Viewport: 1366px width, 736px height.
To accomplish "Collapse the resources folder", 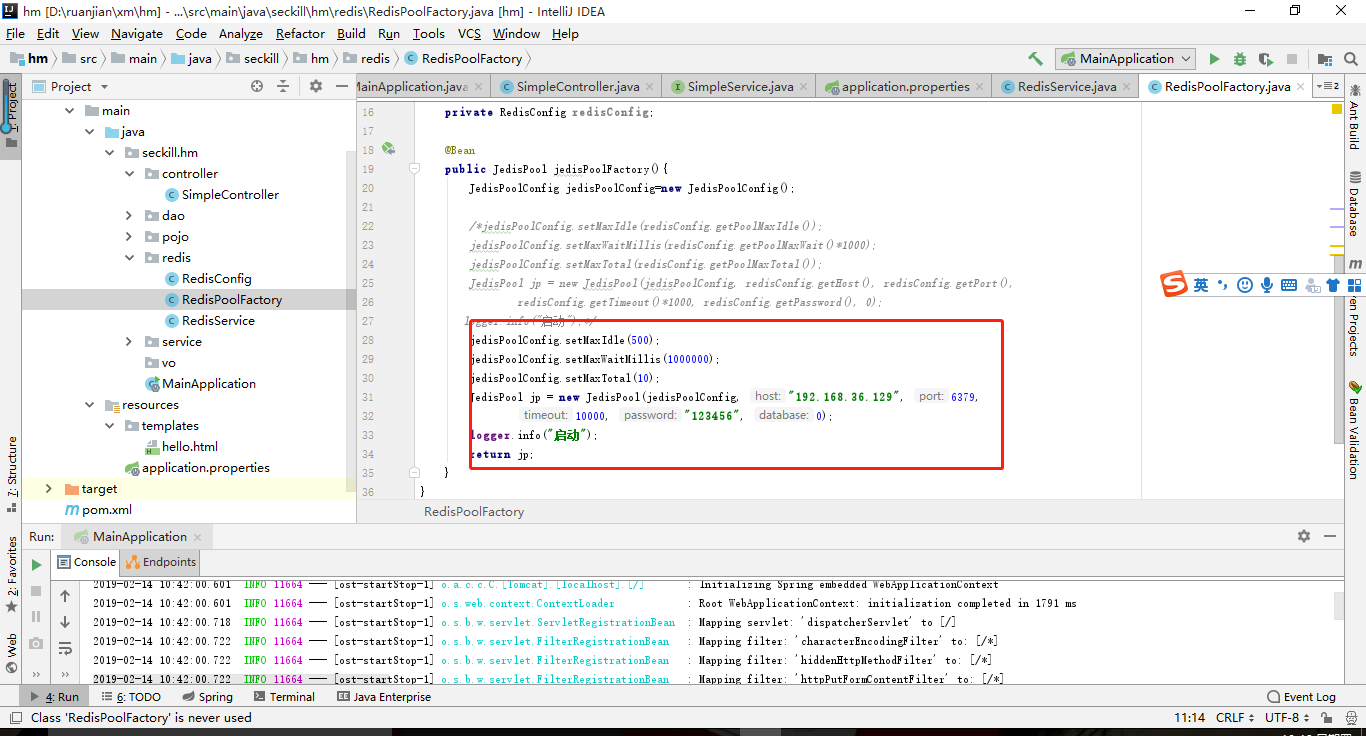I will (89, 405).
